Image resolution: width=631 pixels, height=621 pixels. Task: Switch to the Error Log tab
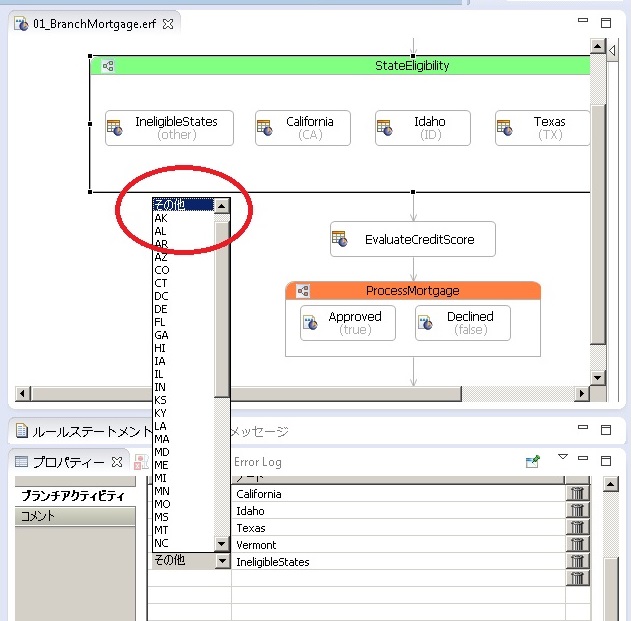pos(258,462)
